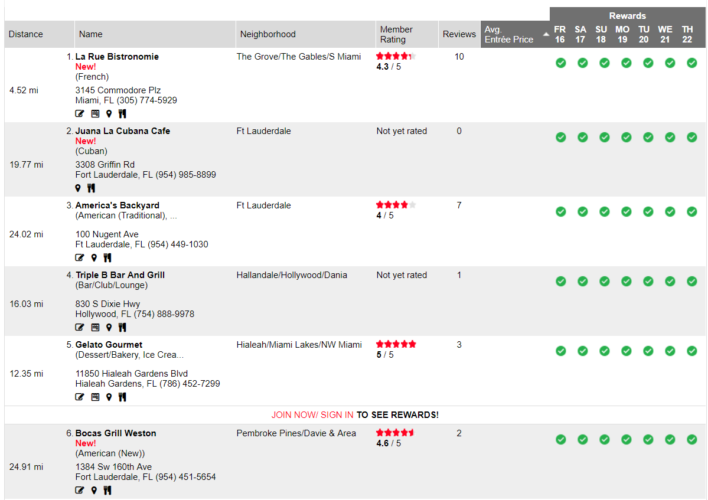Screen dimensions: 708x500
Task: Click America's Backyard Monday 19 reward checkmark
Action: [626, 211]
